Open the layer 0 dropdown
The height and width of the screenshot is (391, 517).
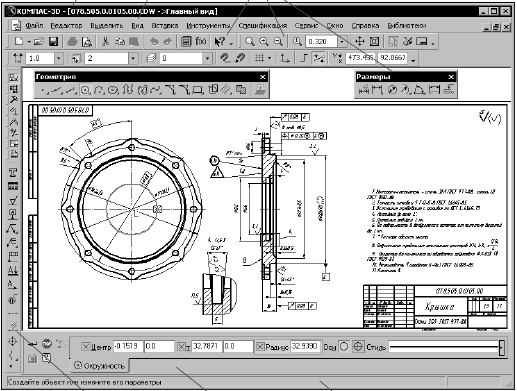(207, 58)
